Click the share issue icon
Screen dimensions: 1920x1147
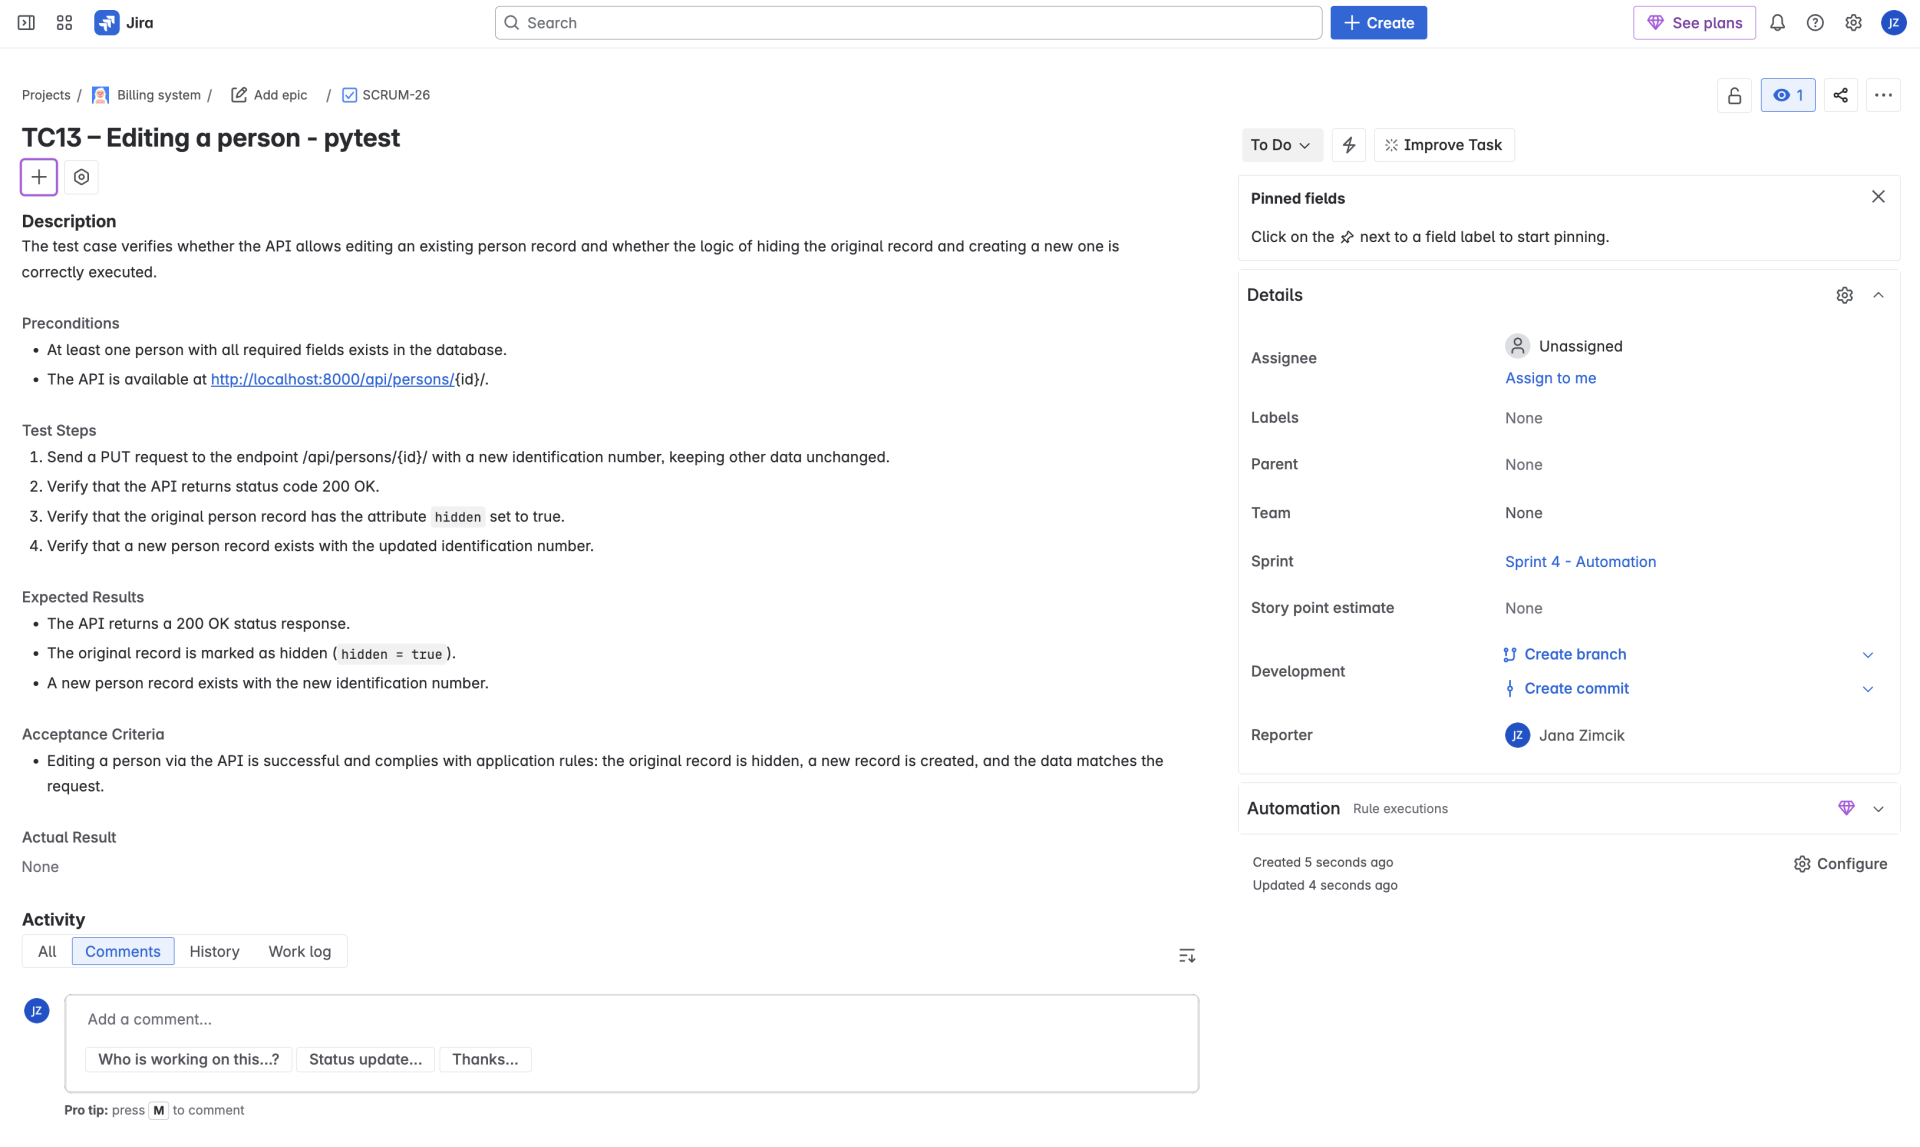pyautogui.click(x=1840, y=96)
